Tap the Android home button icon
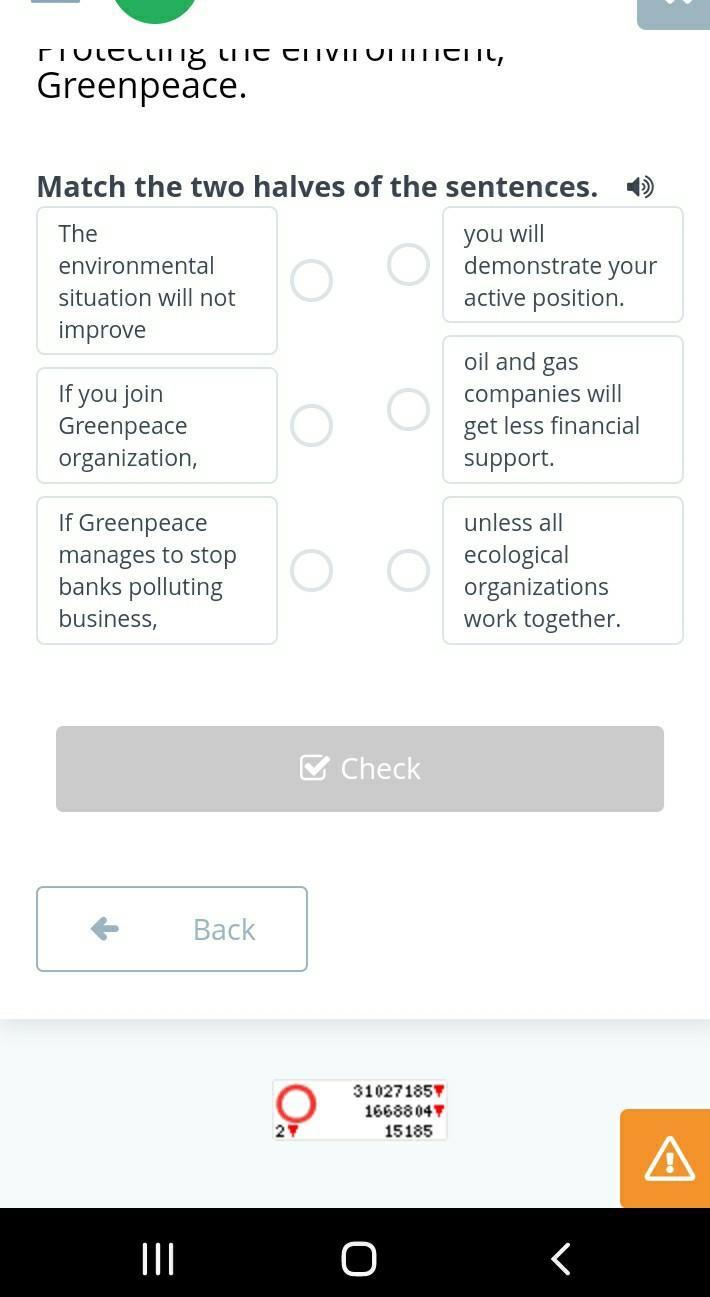The width and height of the screenshot is (710, 1297). coord(359,1258)
